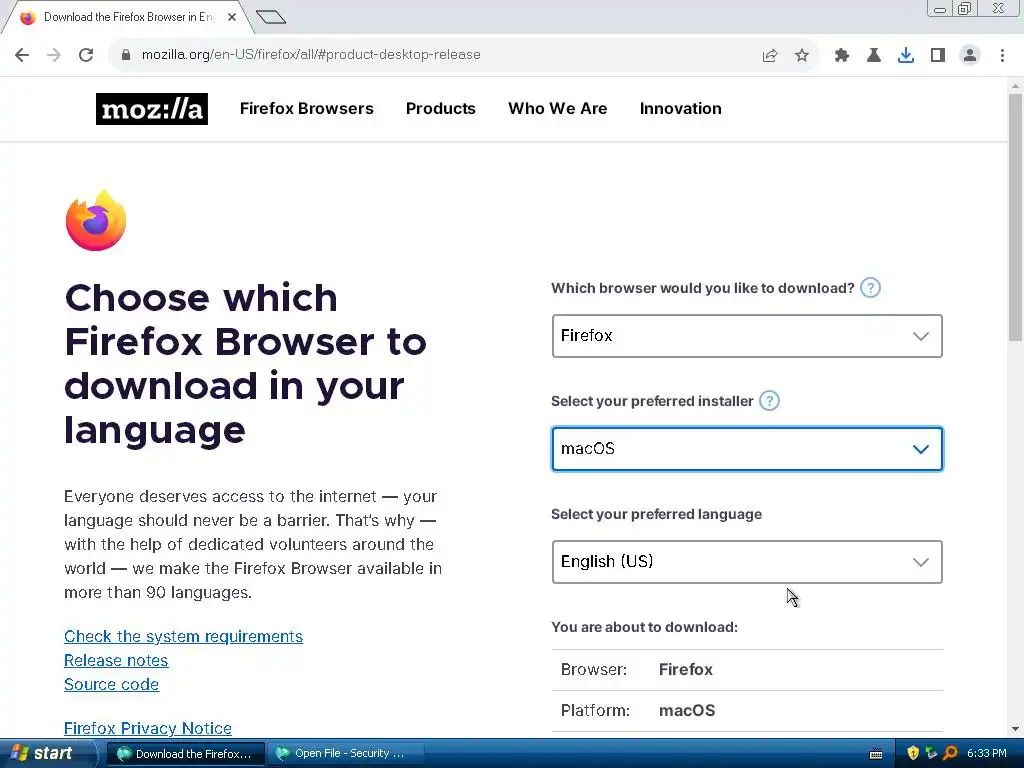Click the page vertical scrollbar thumb
Screen dimensions: 1024x768
pyautogui.click(x=1015, y=217)
